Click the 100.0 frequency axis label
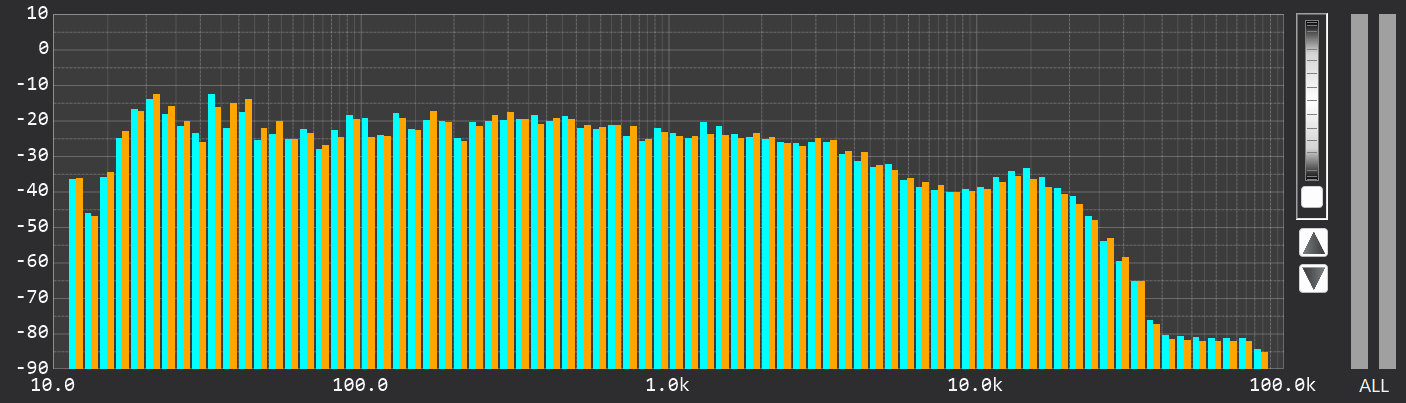This screenshot has width=1406, height=403. (x=360, y=386)
